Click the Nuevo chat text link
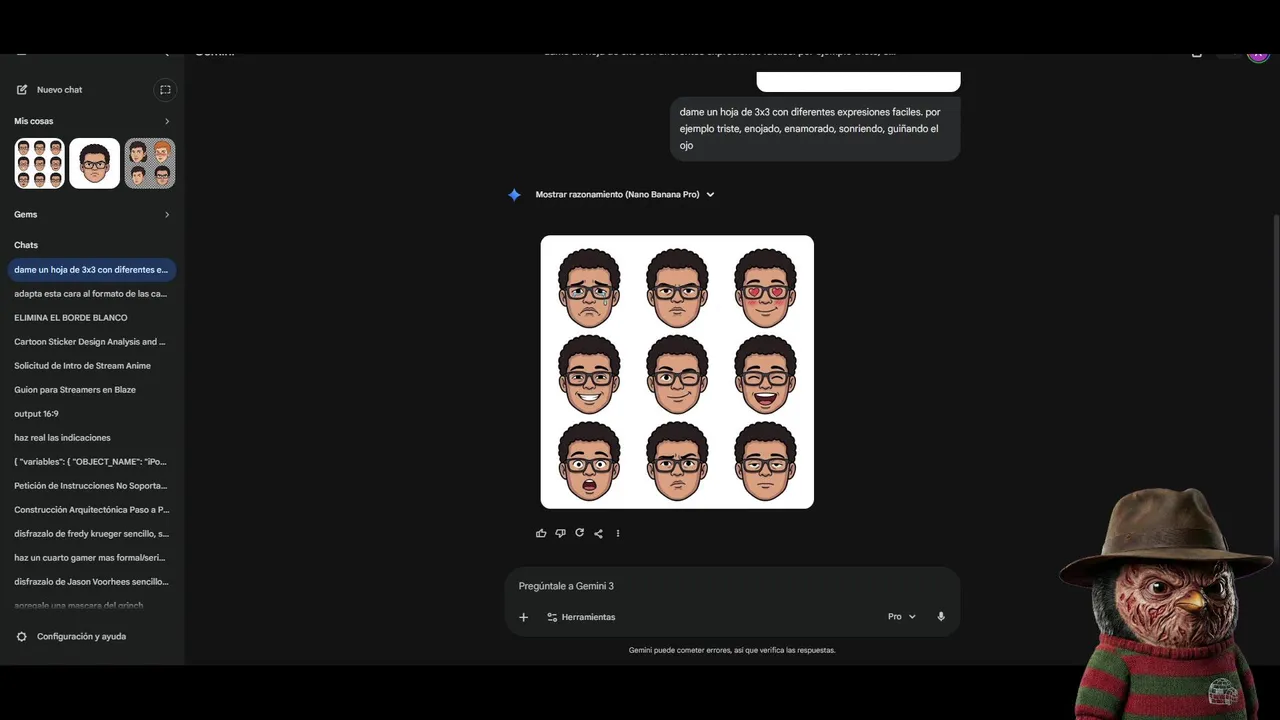The image size is (1280, 720). point(60,90)
